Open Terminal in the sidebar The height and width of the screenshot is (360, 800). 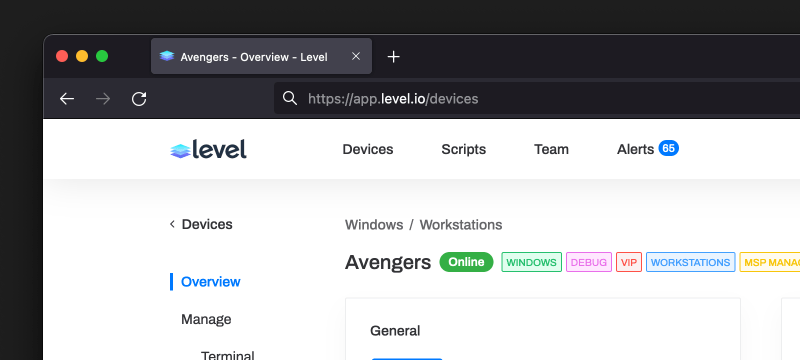click(228, 355)
